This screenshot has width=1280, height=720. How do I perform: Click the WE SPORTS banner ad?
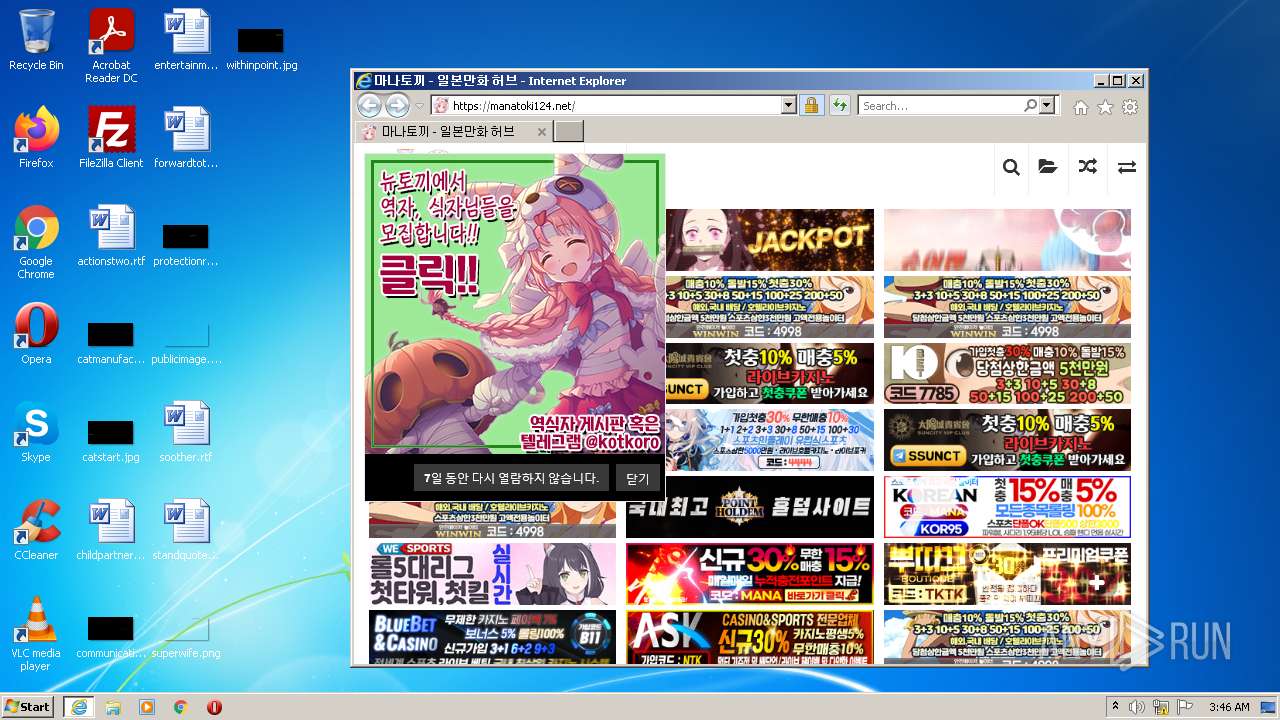click(492, 574)
